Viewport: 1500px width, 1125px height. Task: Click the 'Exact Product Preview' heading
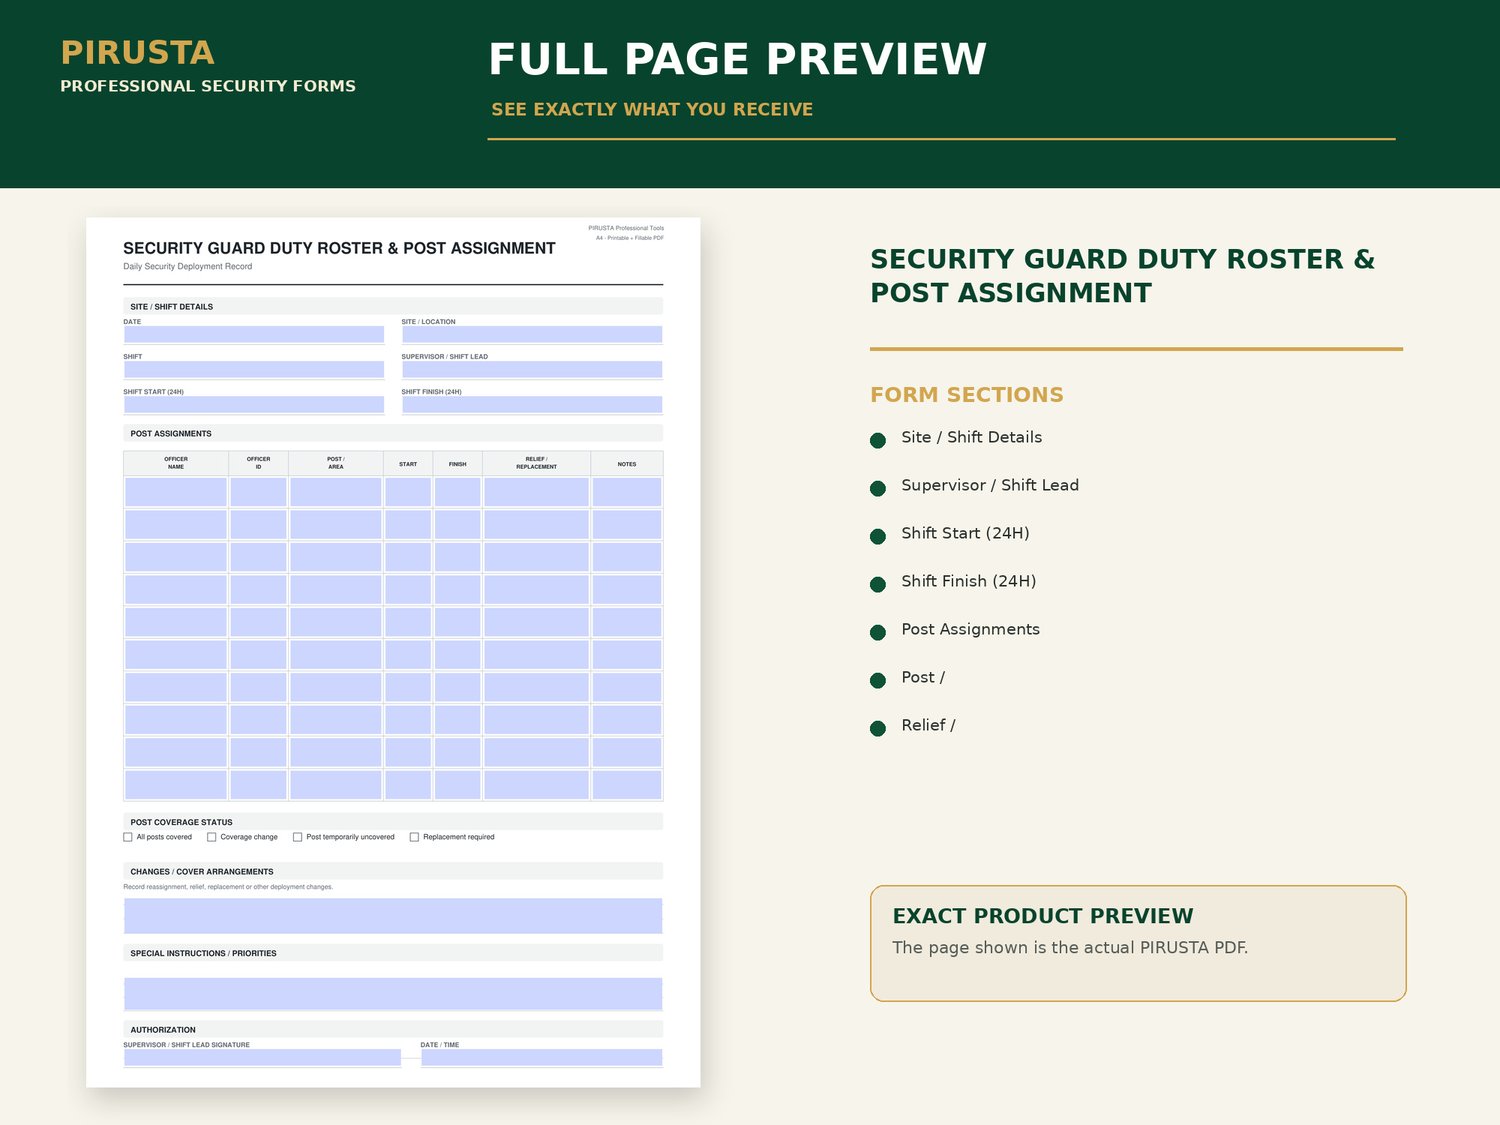[x=1043, y=916]
